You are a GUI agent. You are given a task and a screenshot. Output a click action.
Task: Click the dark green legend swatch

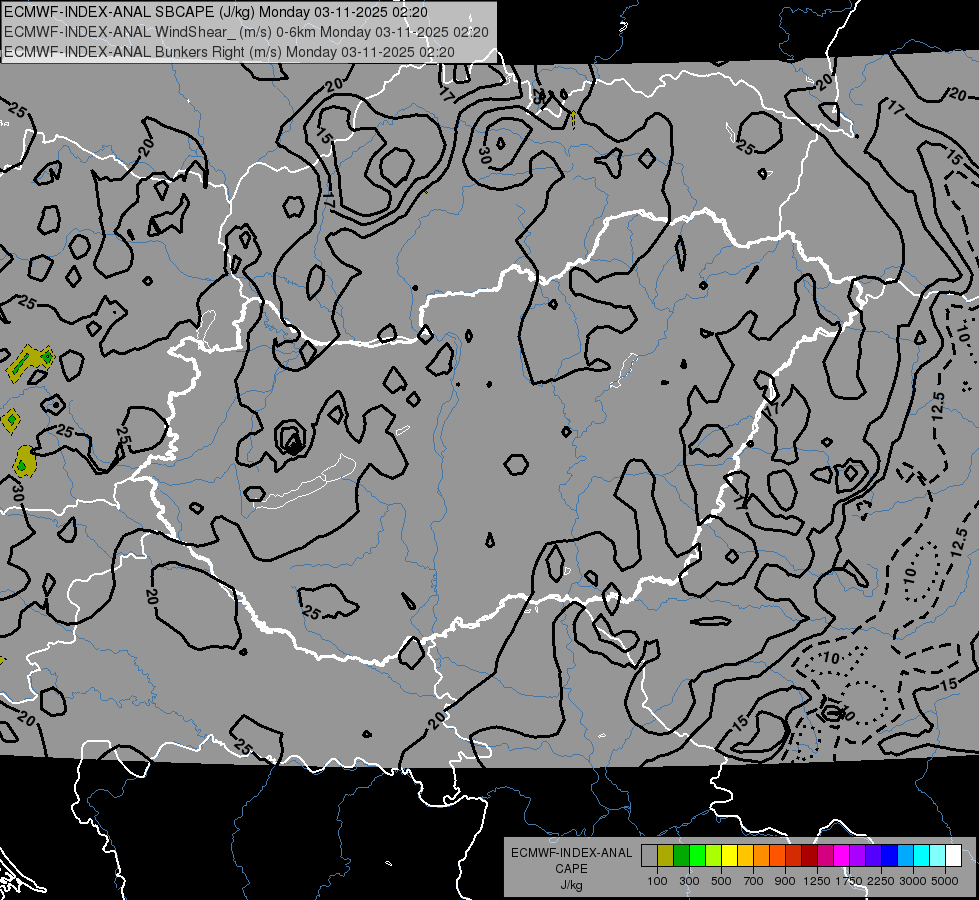(681, 855)
